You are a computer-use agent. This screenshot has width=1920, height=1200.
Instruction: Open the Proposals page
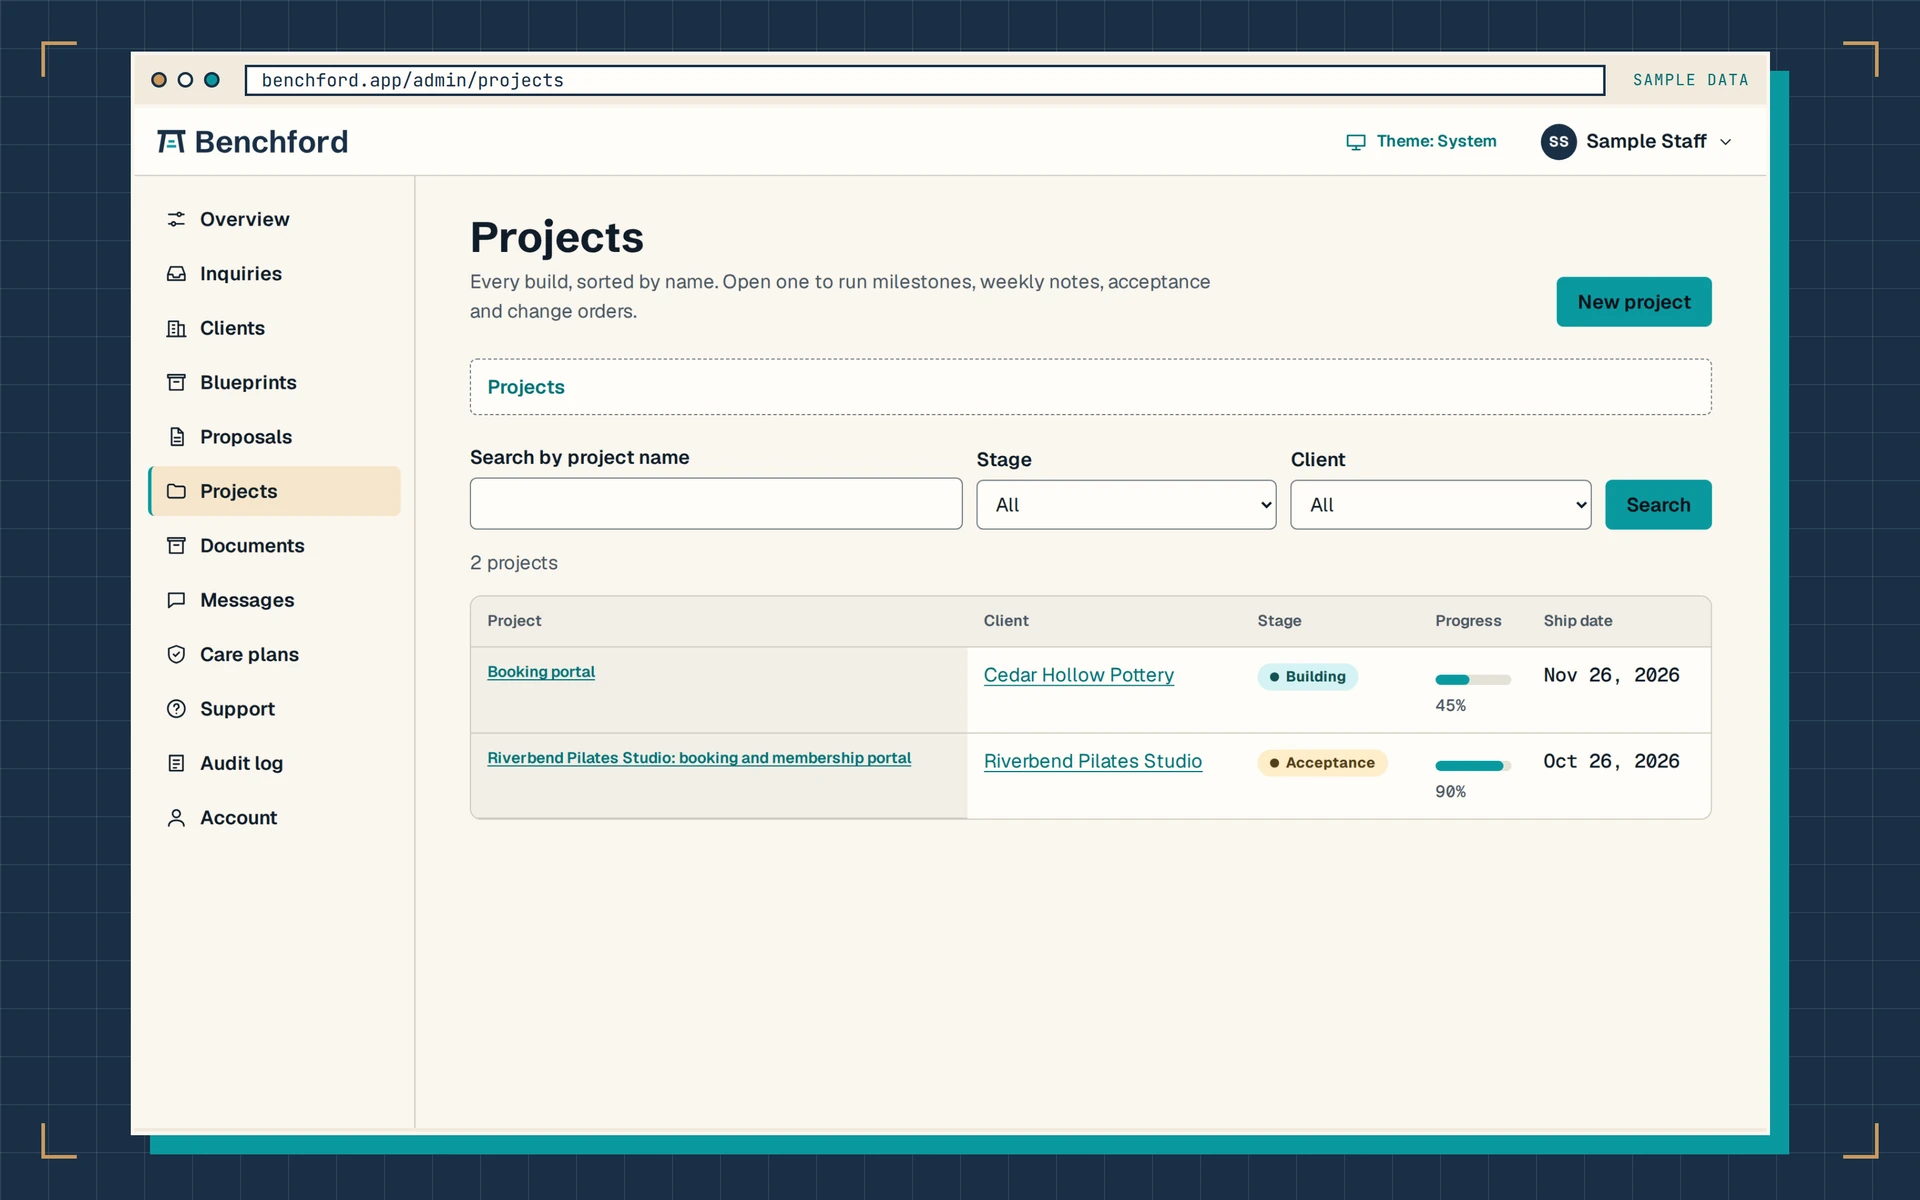click(x=274, y=437)
